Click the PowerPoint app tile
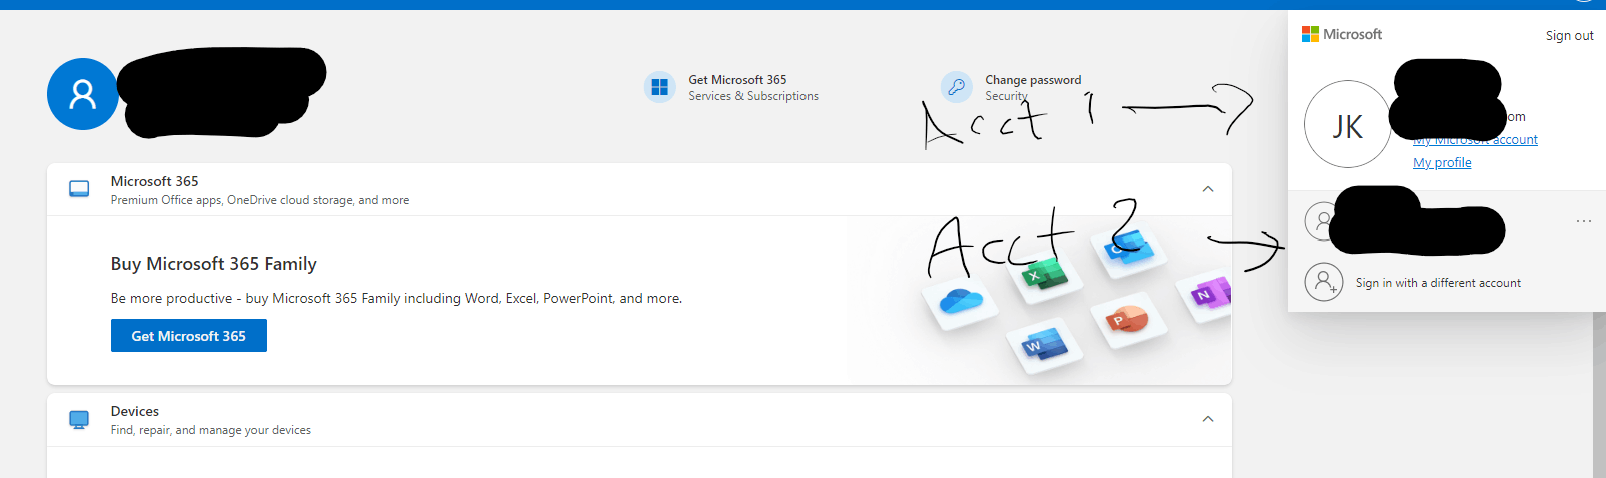Image resolution: width=1606 pixels, height=478 pixels. point(1128,321)
